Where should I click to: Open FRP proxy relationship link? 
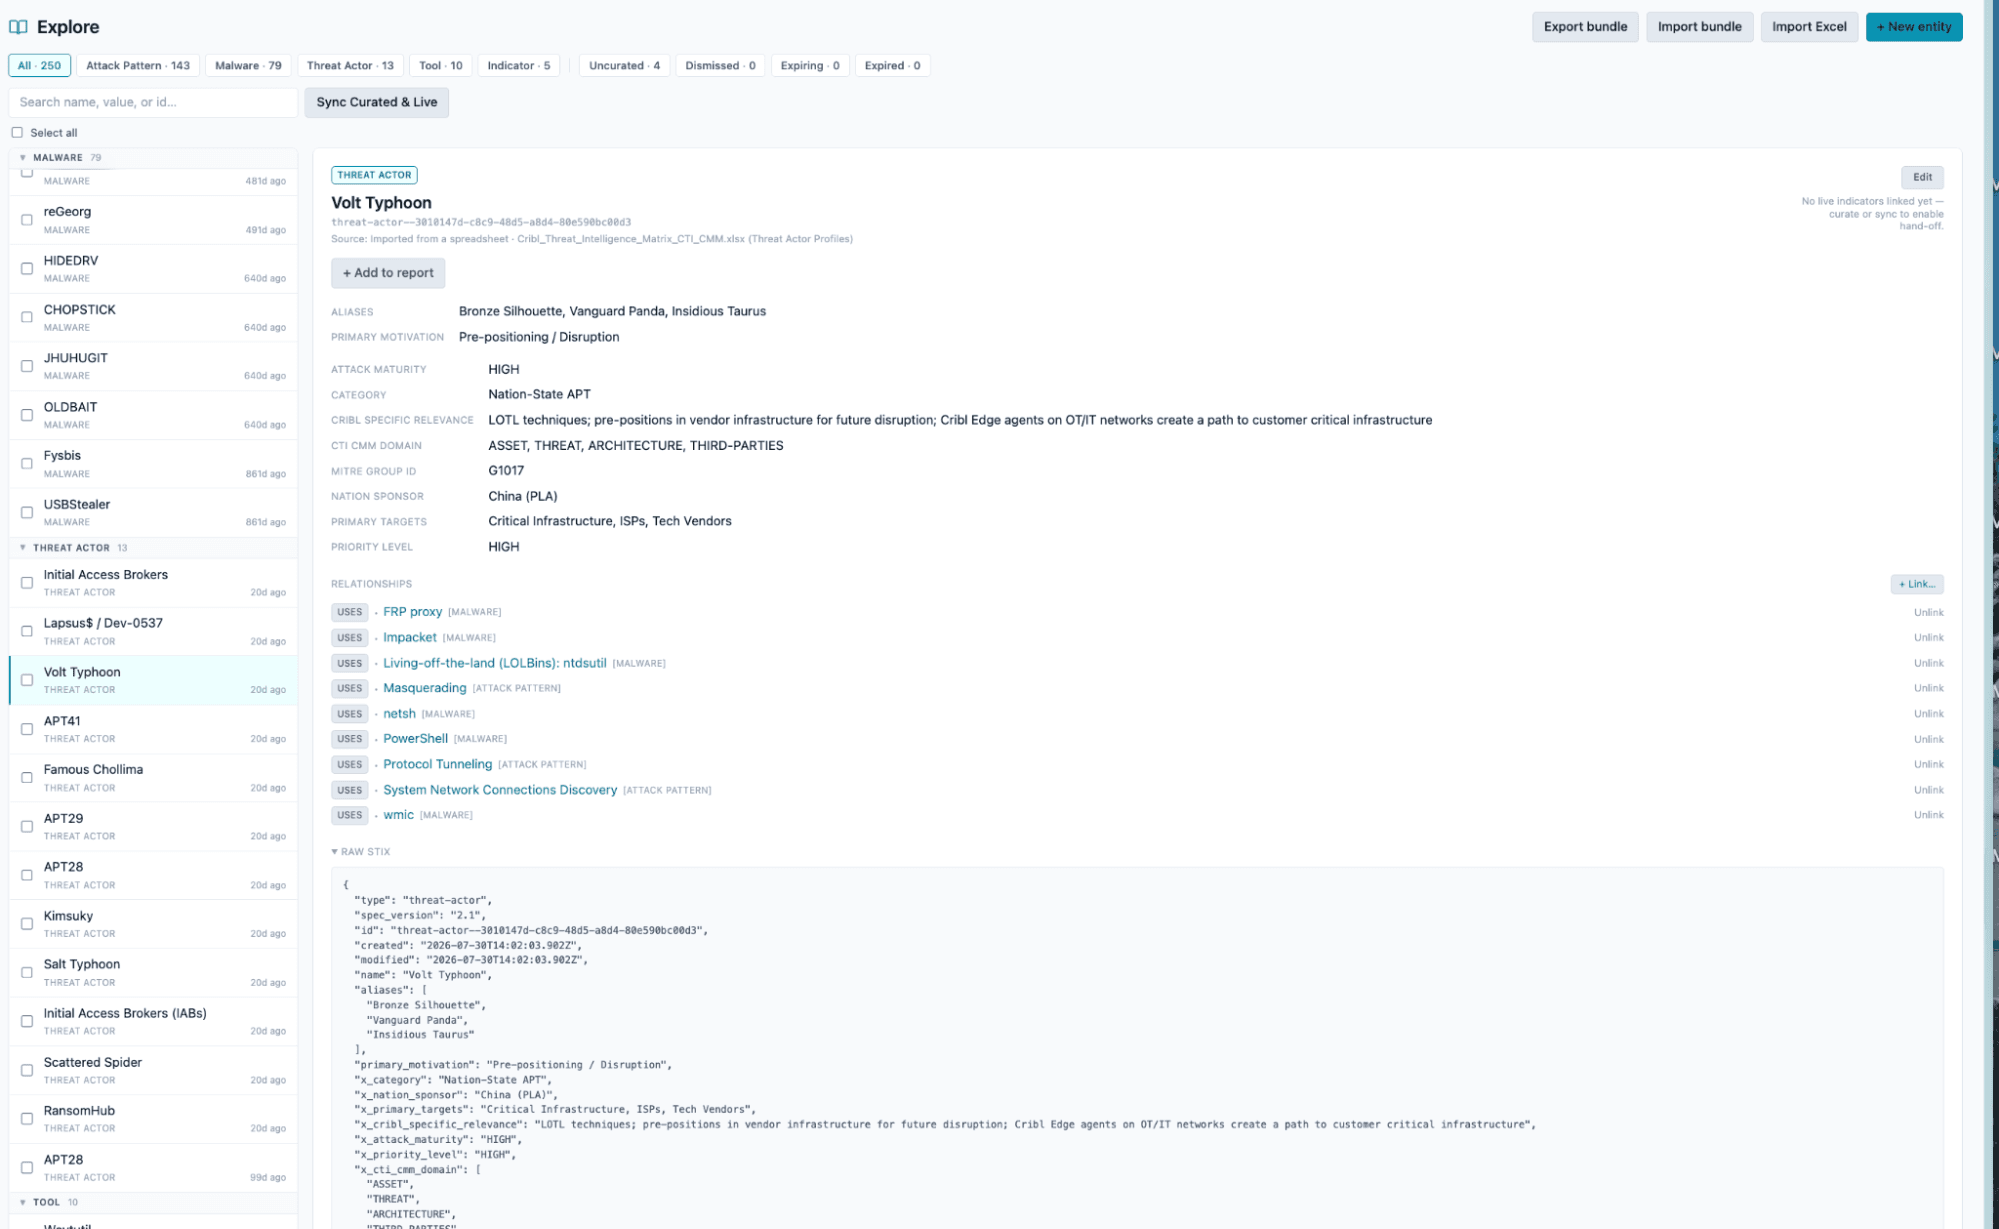point(412,612)
